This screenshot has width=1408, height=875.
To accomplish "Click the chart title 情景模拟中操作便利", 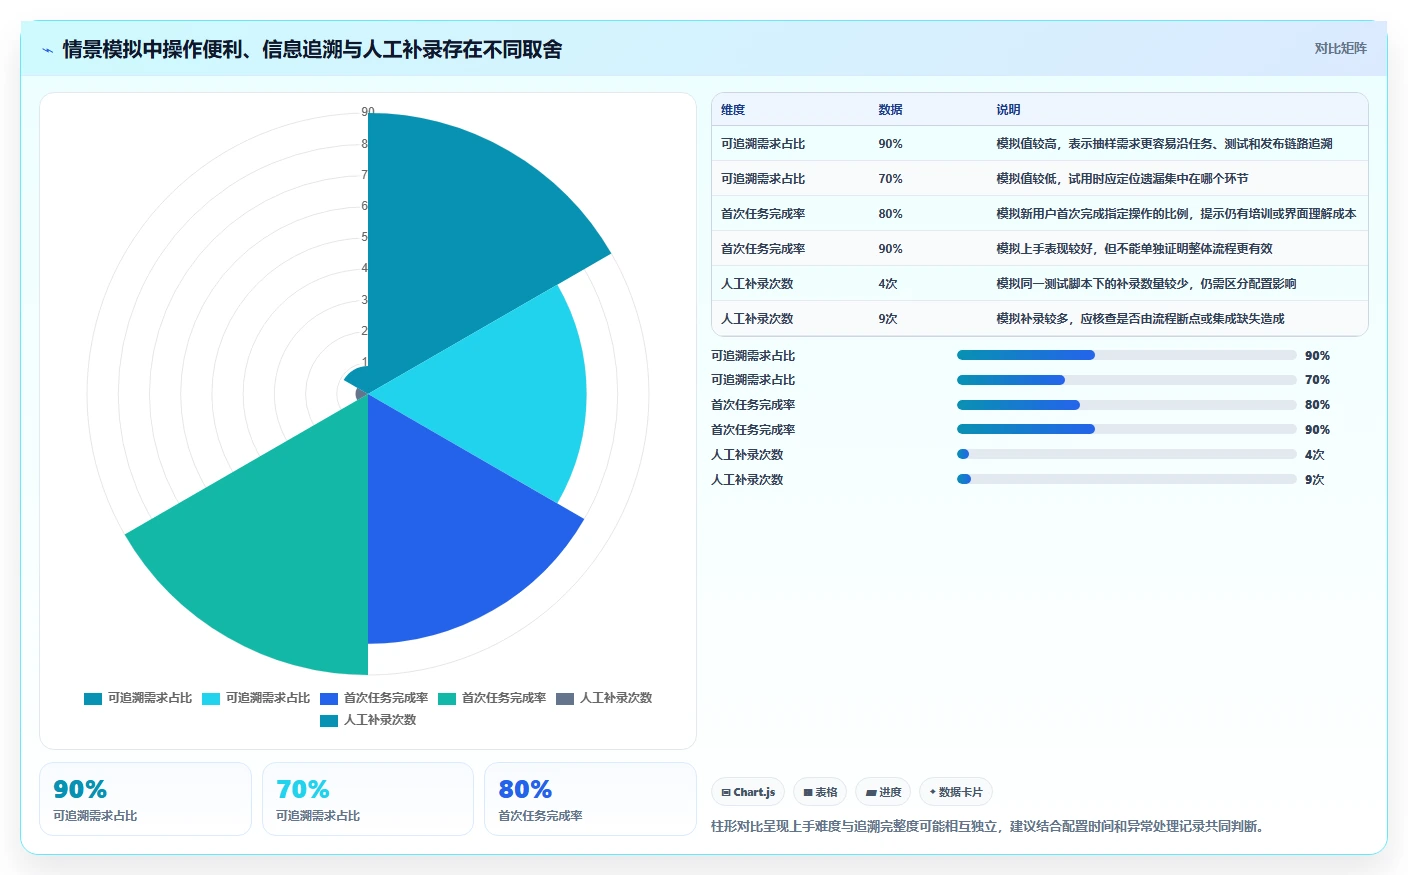I will [x=312, y=49].
